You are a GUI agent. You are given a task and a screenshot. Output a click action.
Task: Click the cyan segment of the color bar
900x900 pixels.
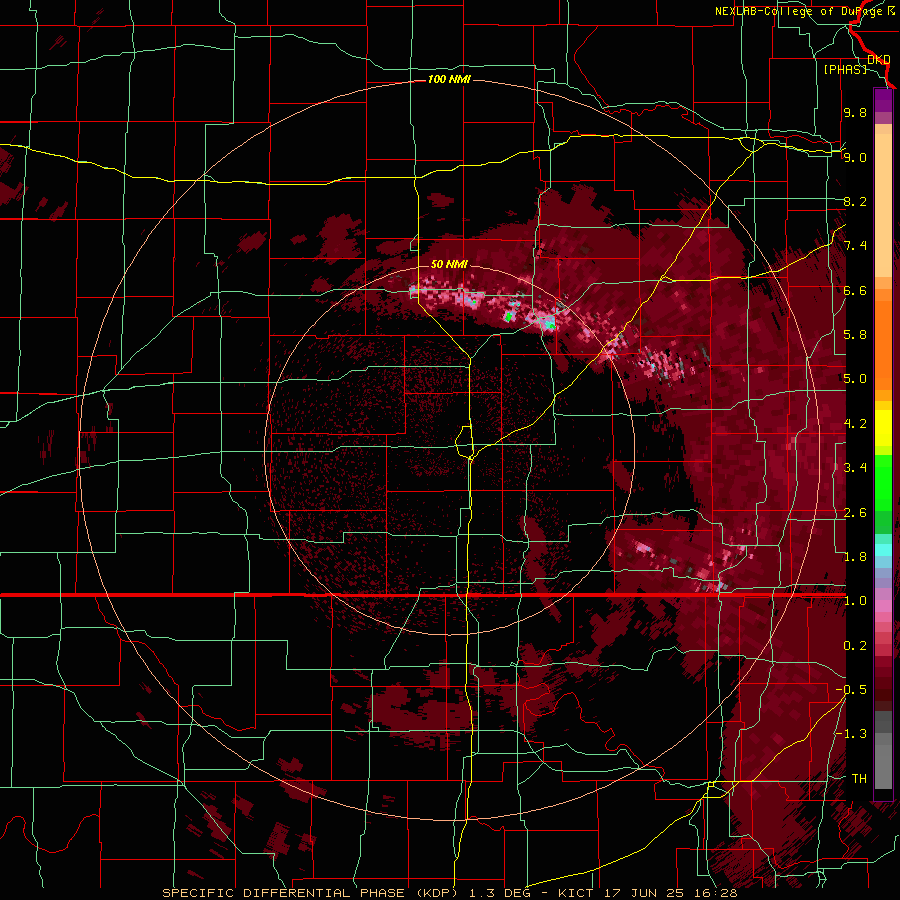(x=883, y=550)
